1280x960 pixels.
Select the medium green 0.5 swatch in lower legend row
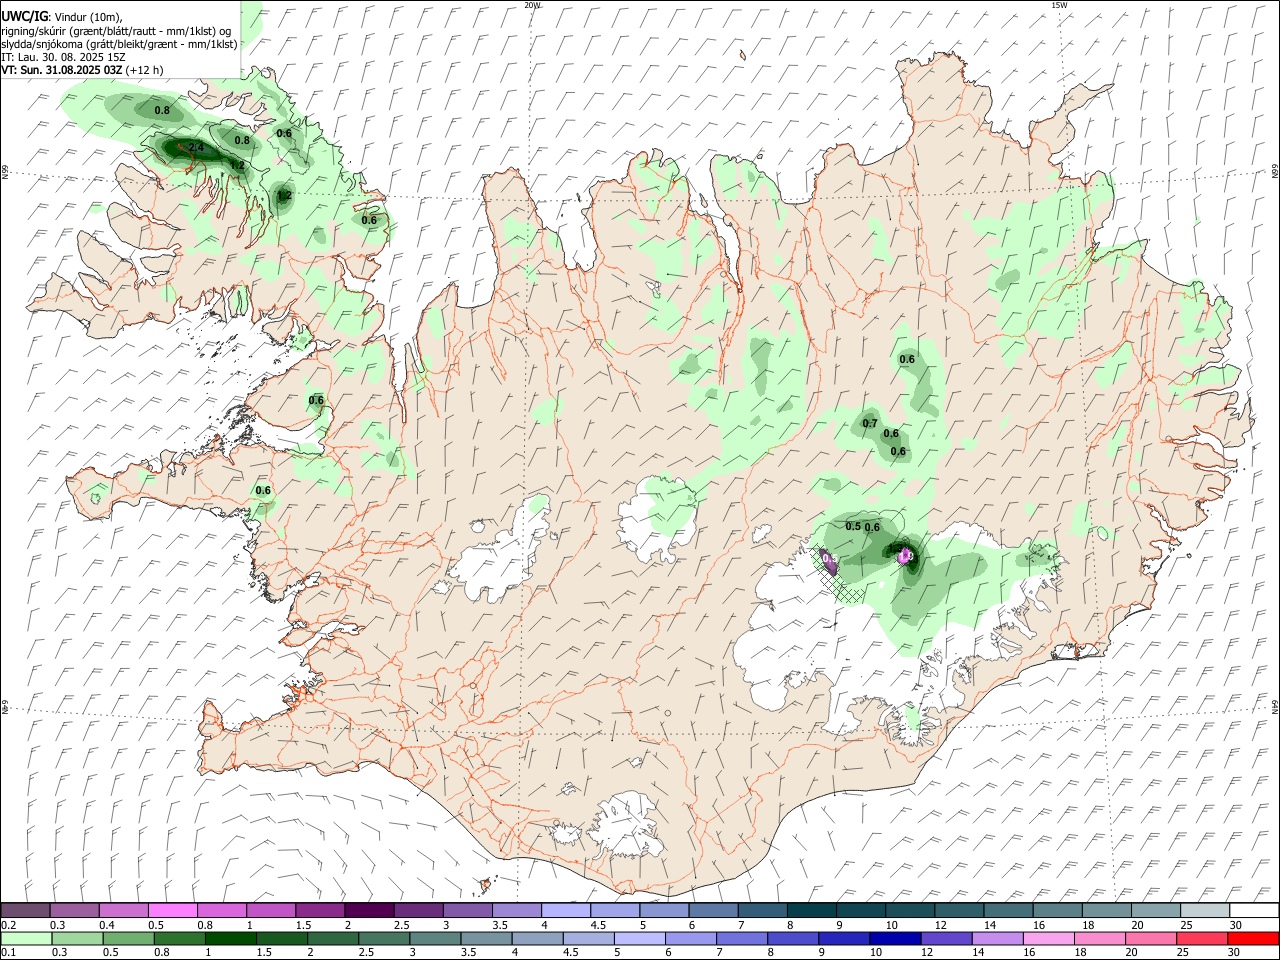(128, 938)
